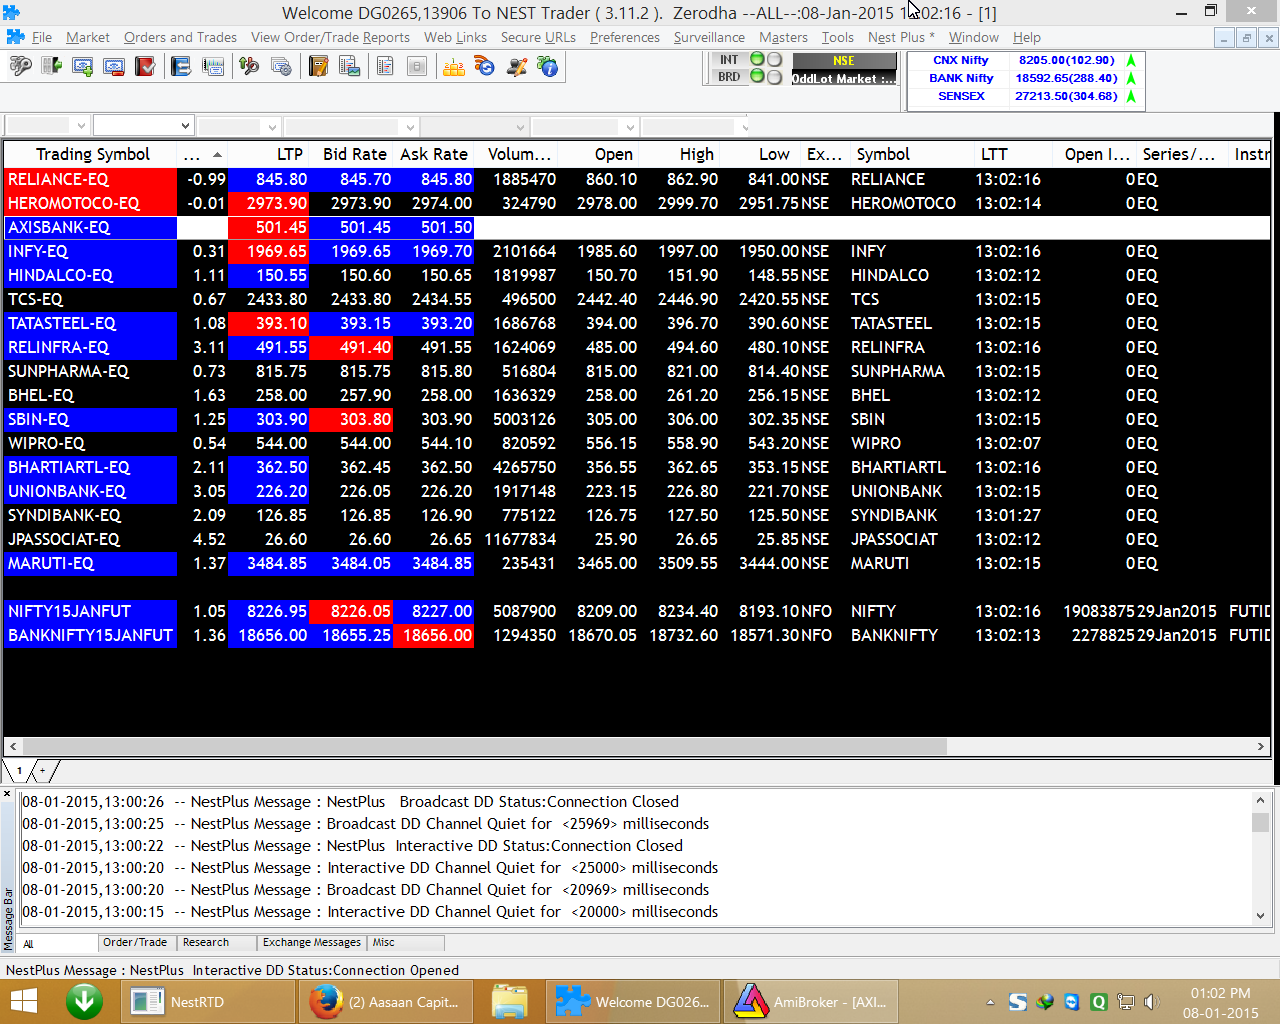The width and height of the screenshot is (1280, 1024).
Task: Click the windows with gear settings icon
Action: pos(281,67)
